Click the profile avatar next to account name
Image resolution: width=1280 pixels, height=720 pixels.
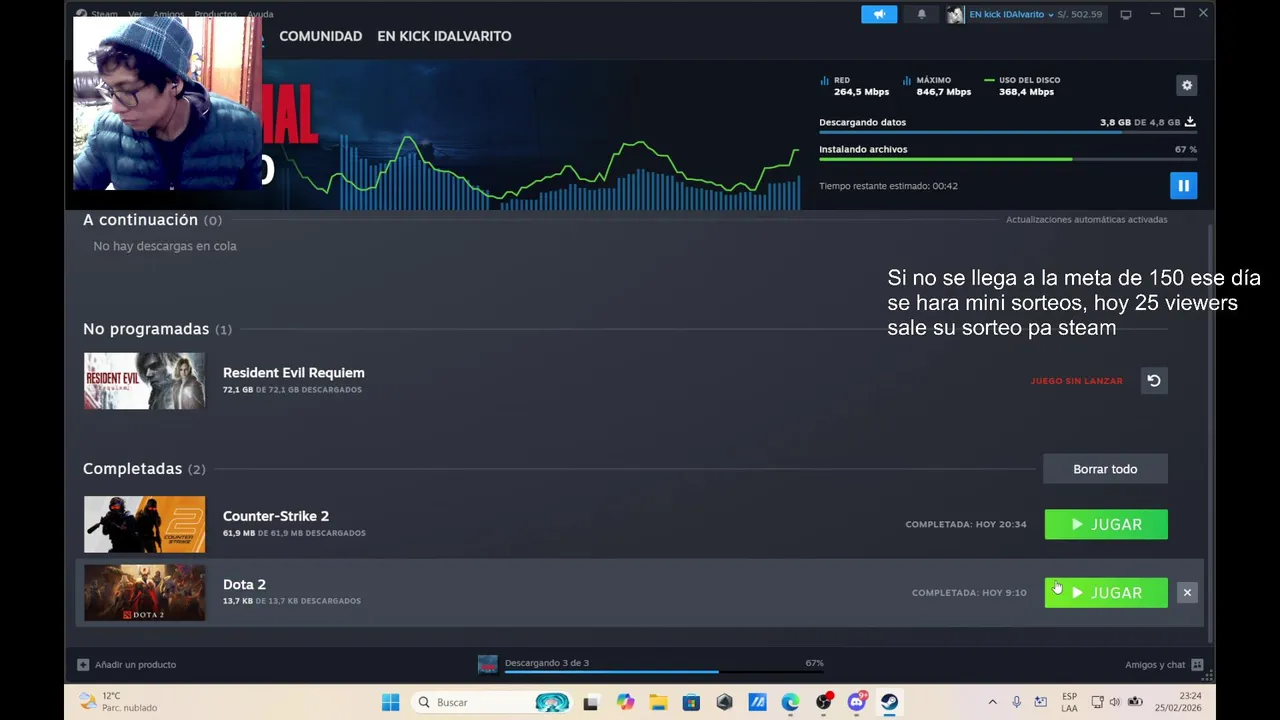point(956,14)
